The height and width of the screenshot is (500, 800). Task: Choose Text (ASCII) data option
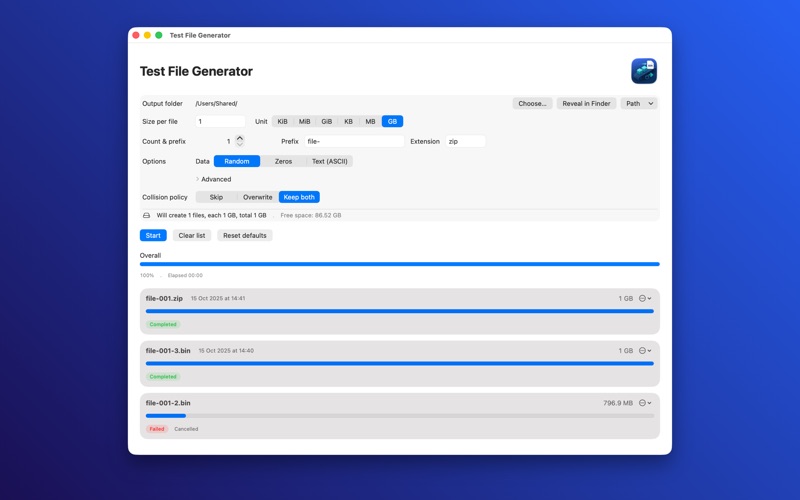(330, 161)
